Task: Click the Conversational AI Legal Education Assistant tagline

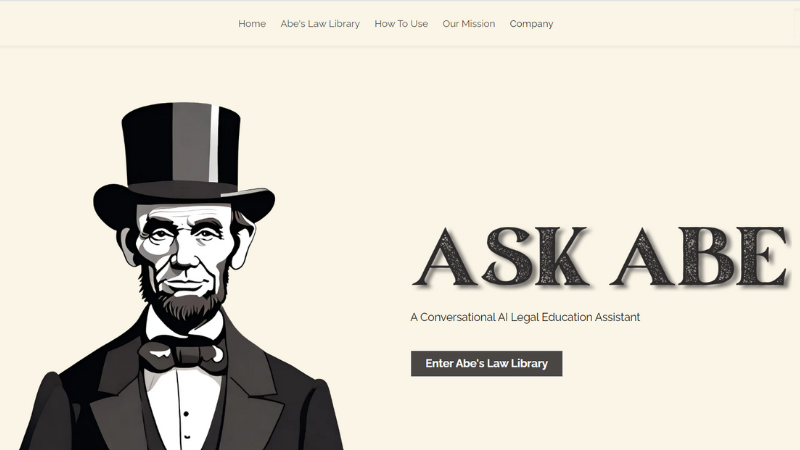Action: [525, 317]
